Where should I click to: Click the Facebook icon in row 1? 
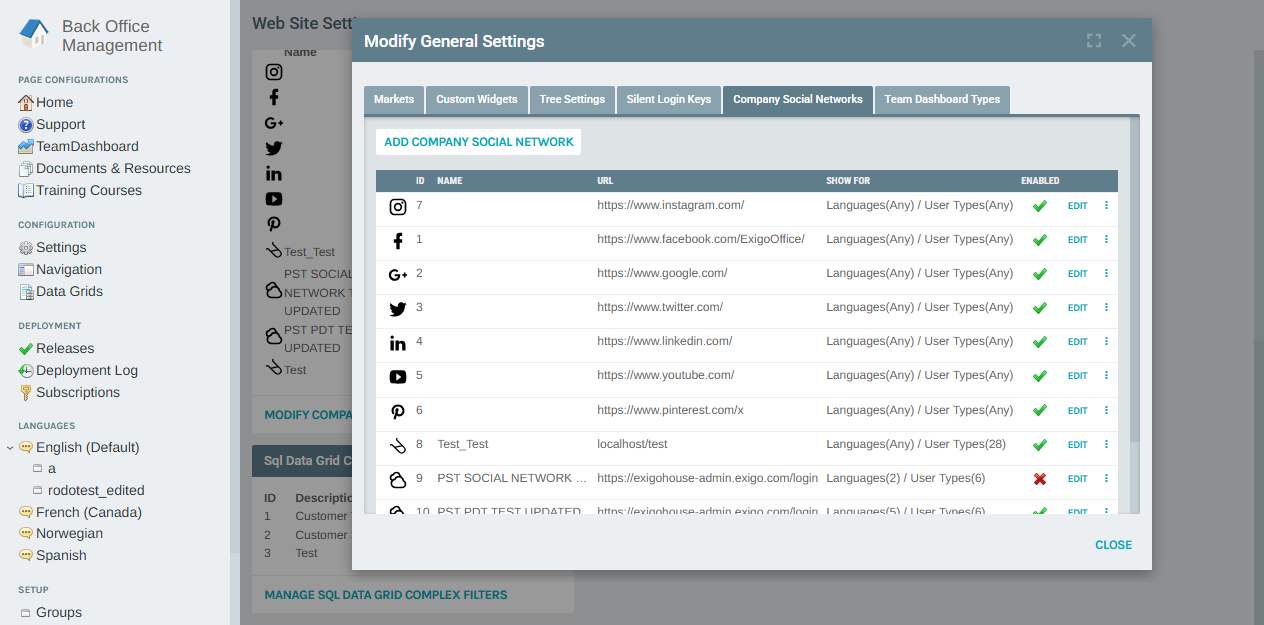point(398,241)
